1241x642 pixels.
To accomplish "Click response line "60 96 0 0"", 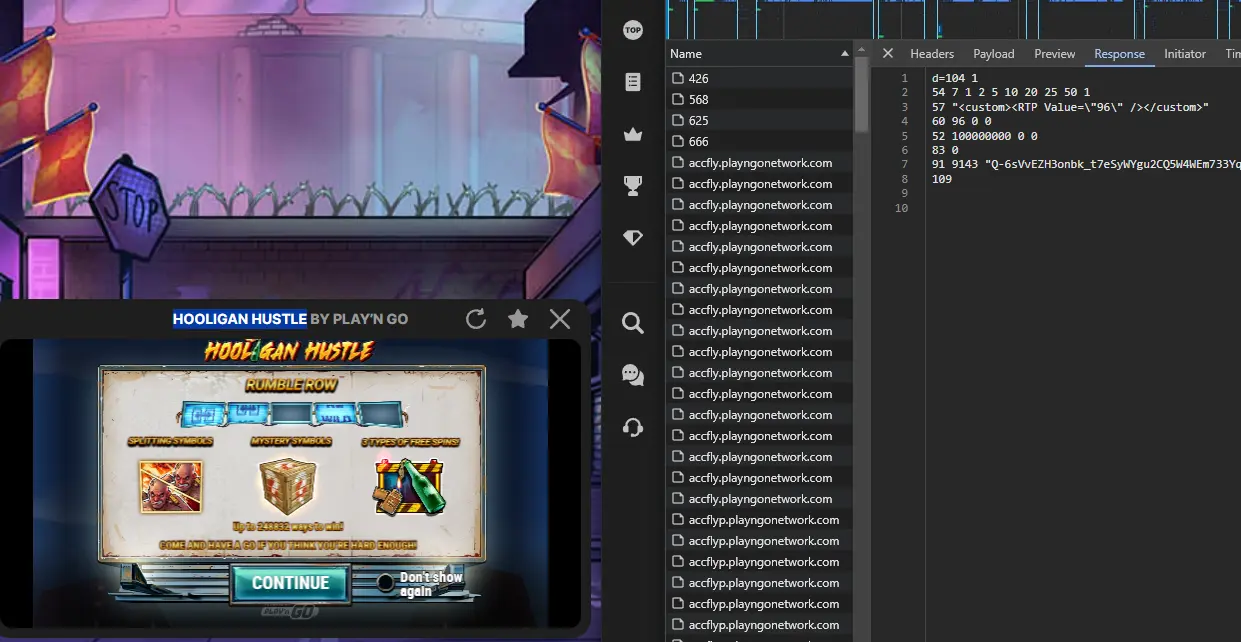I will (961, 121).
